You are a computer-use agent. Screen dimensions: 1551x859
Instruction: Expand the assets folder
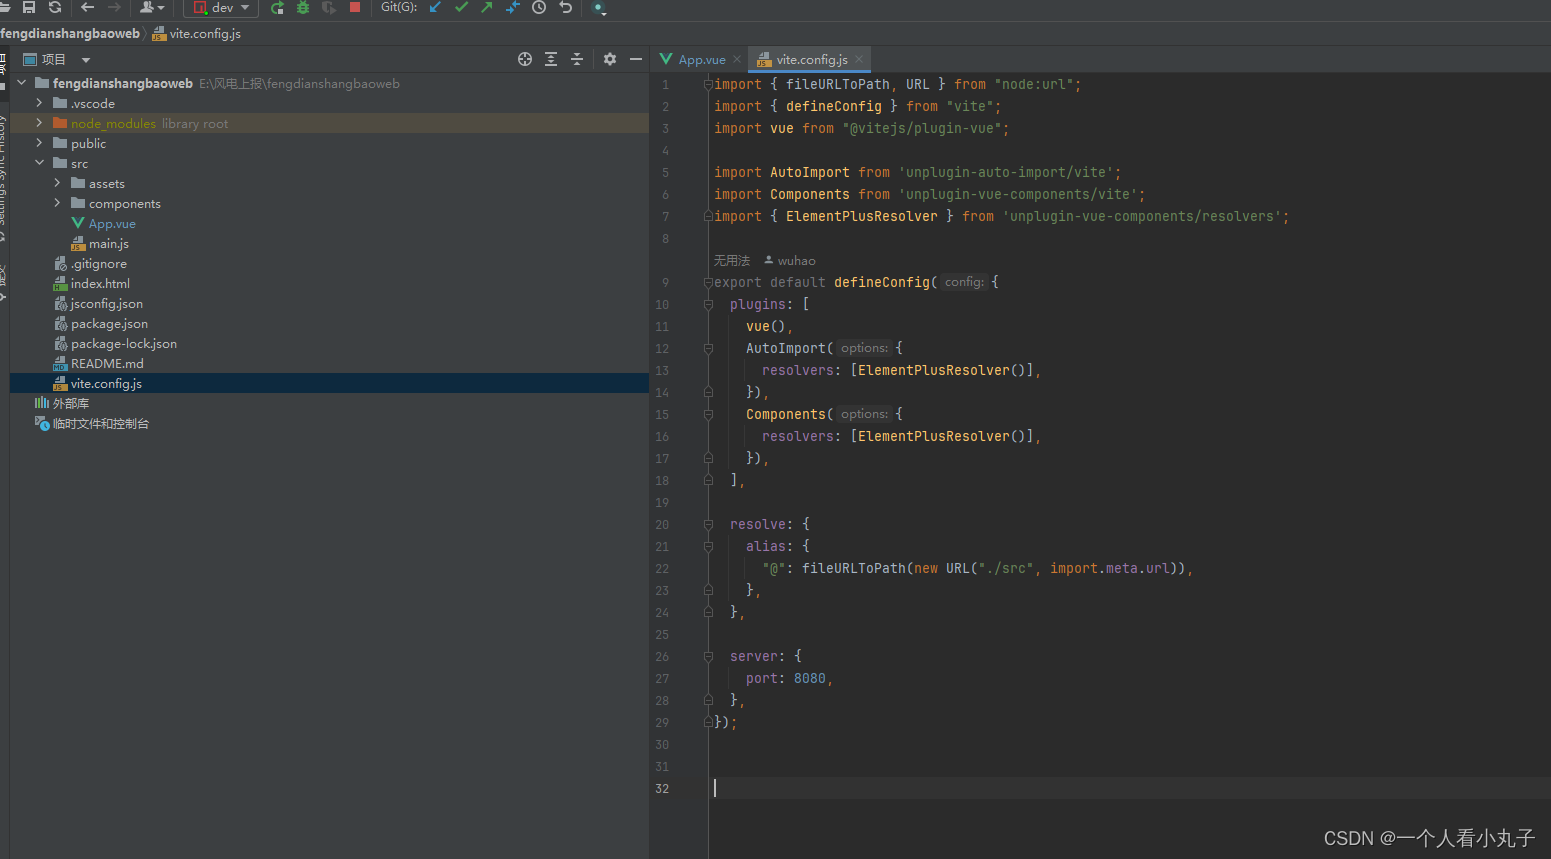[57, 183]
